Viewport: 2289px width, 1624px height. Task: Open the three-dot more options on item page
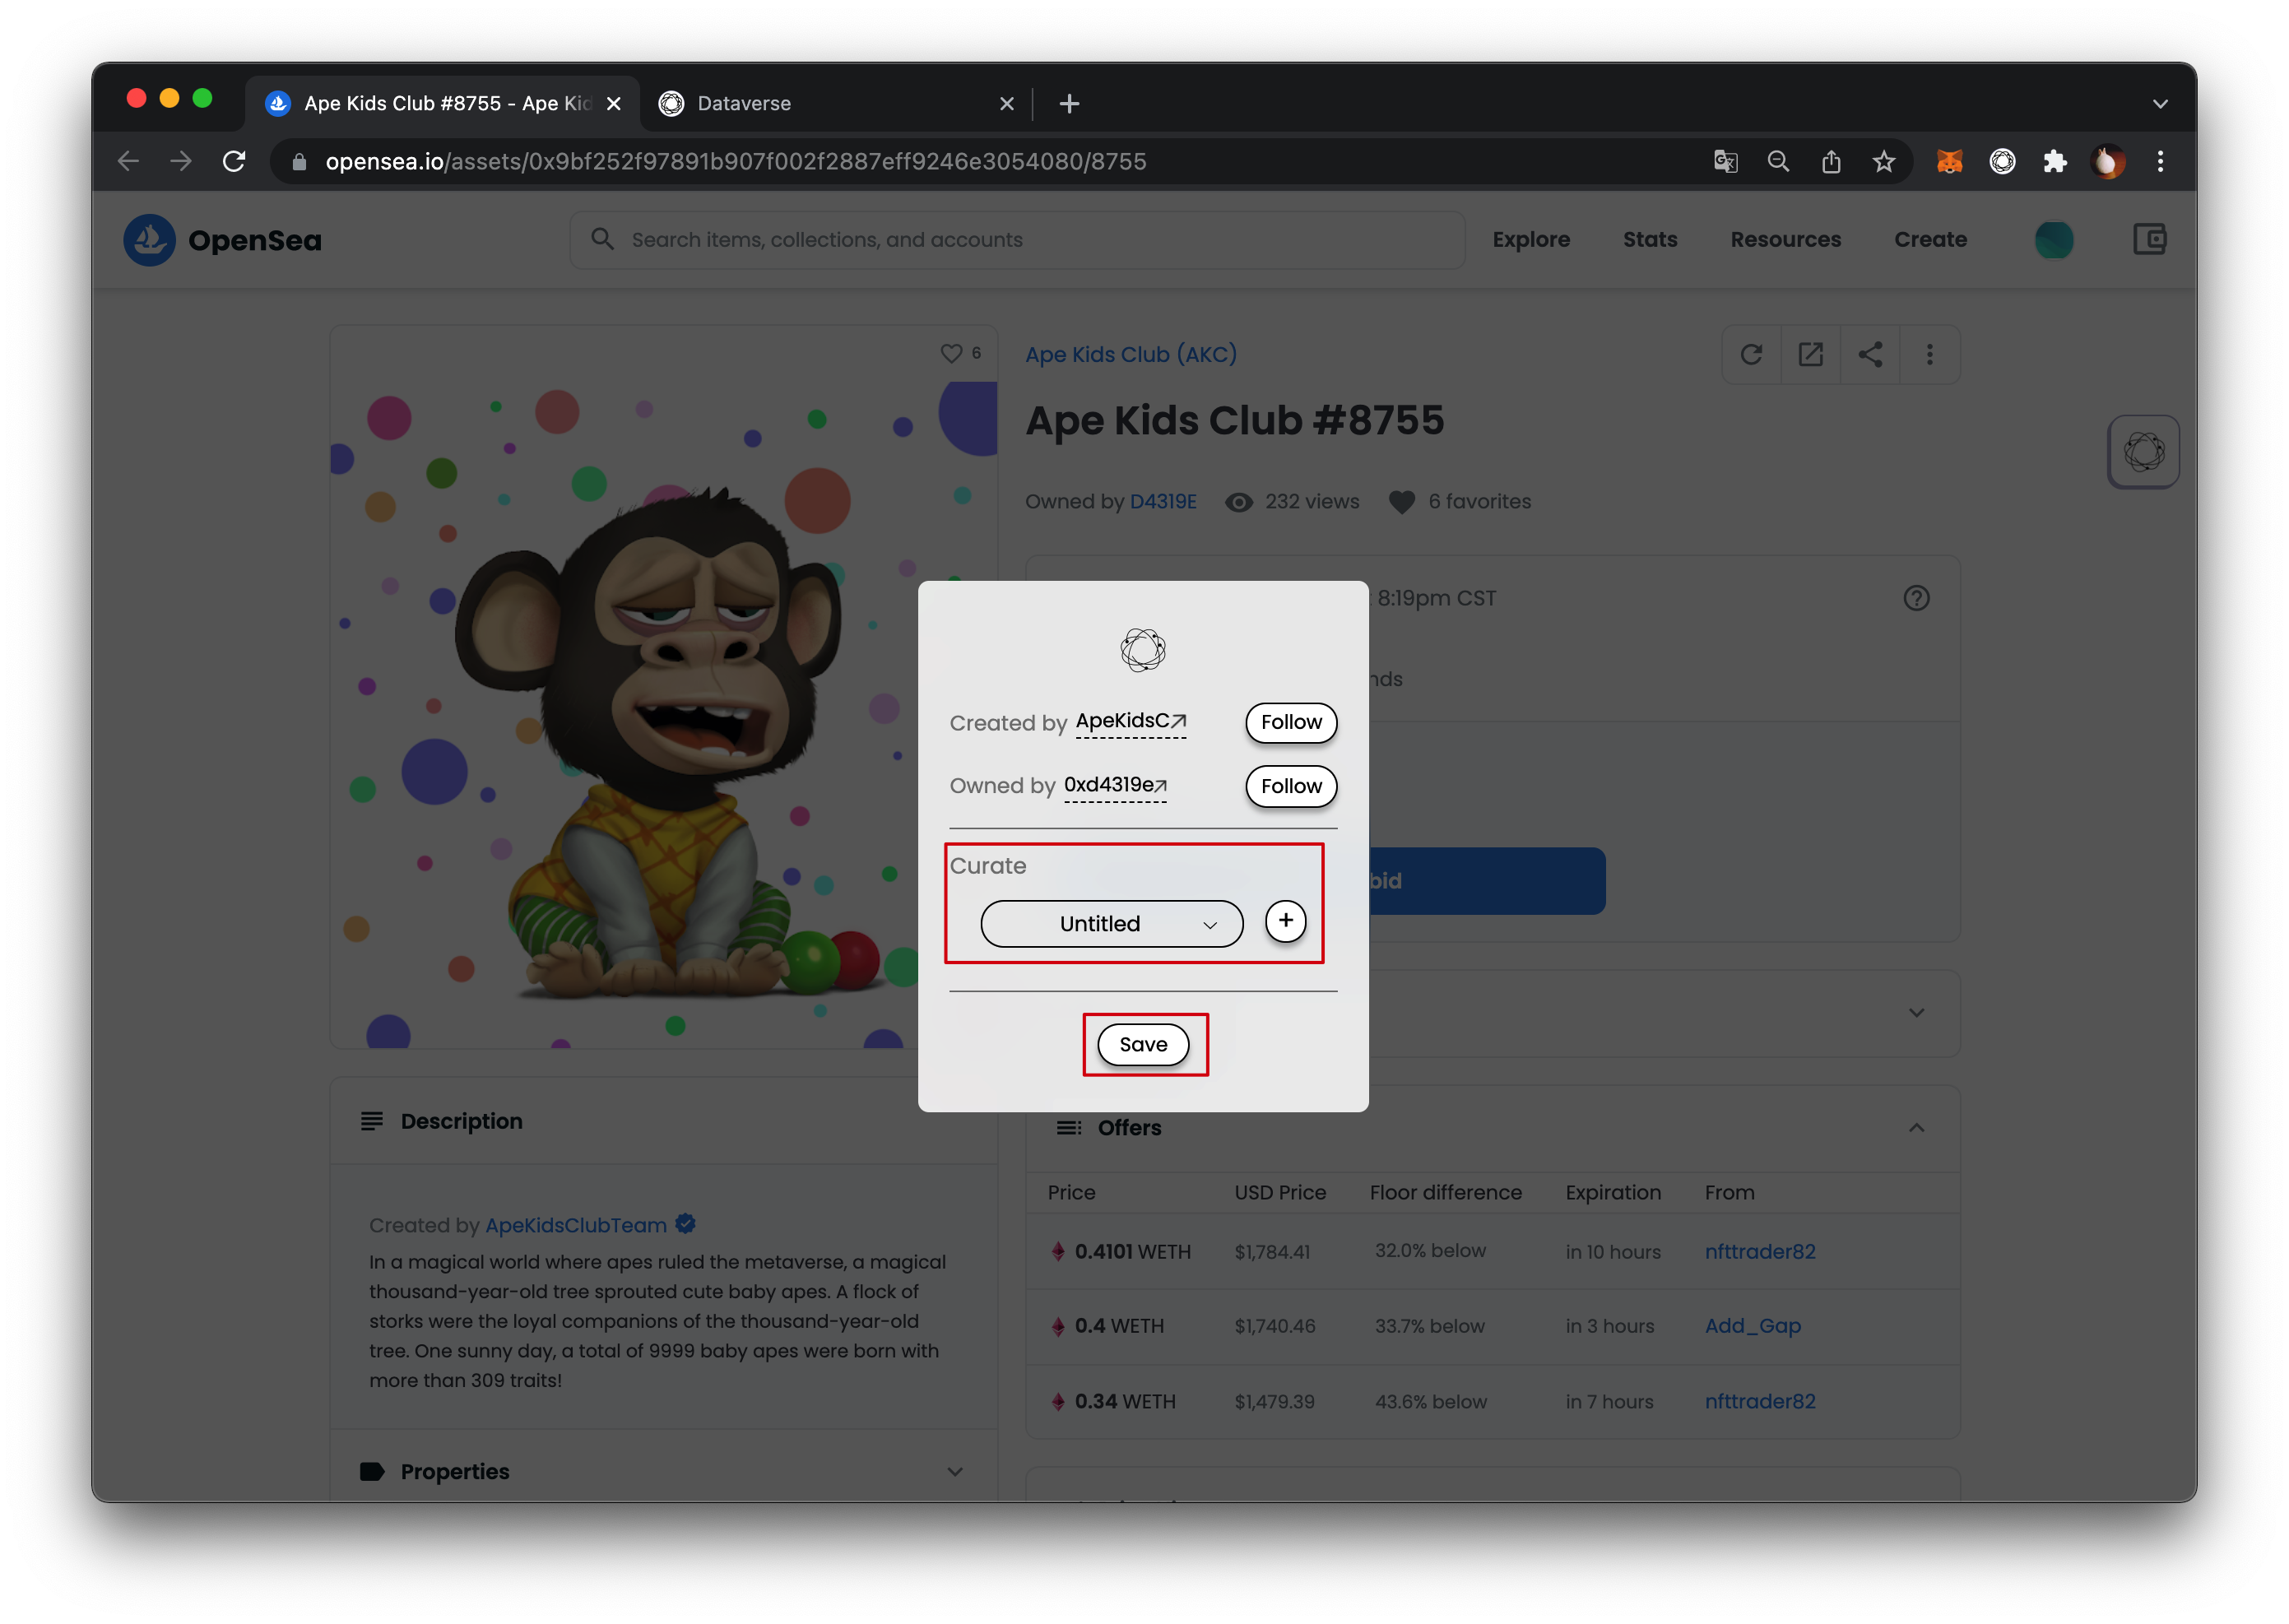click(1929, 354)
